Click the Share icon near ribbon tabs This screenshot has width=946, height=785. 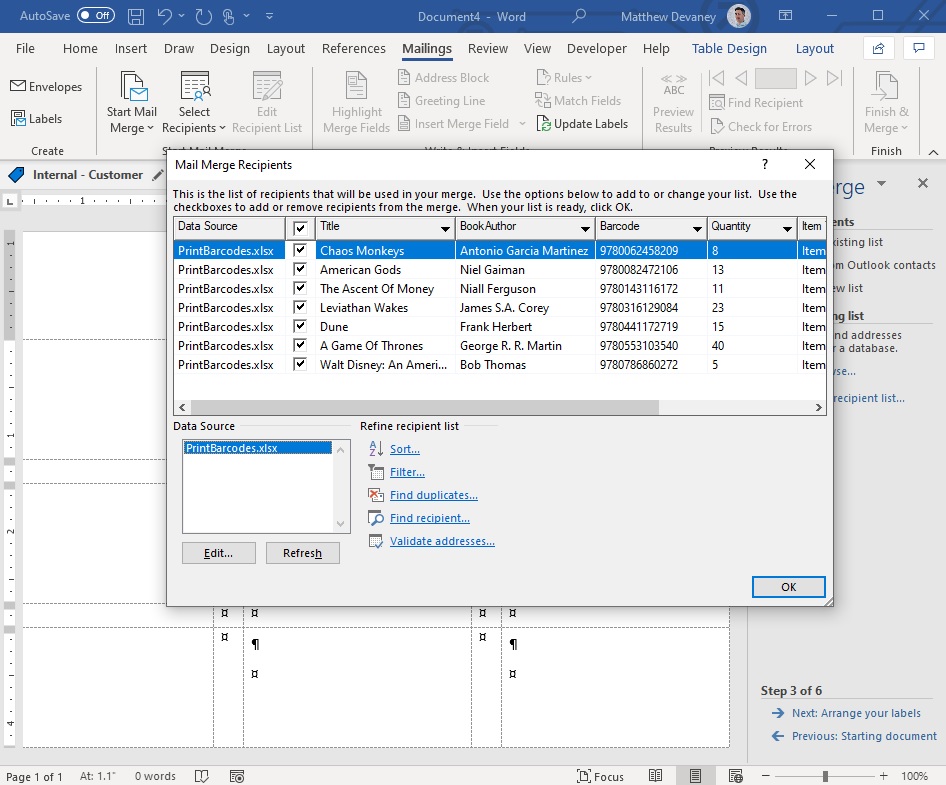point(878,48)
